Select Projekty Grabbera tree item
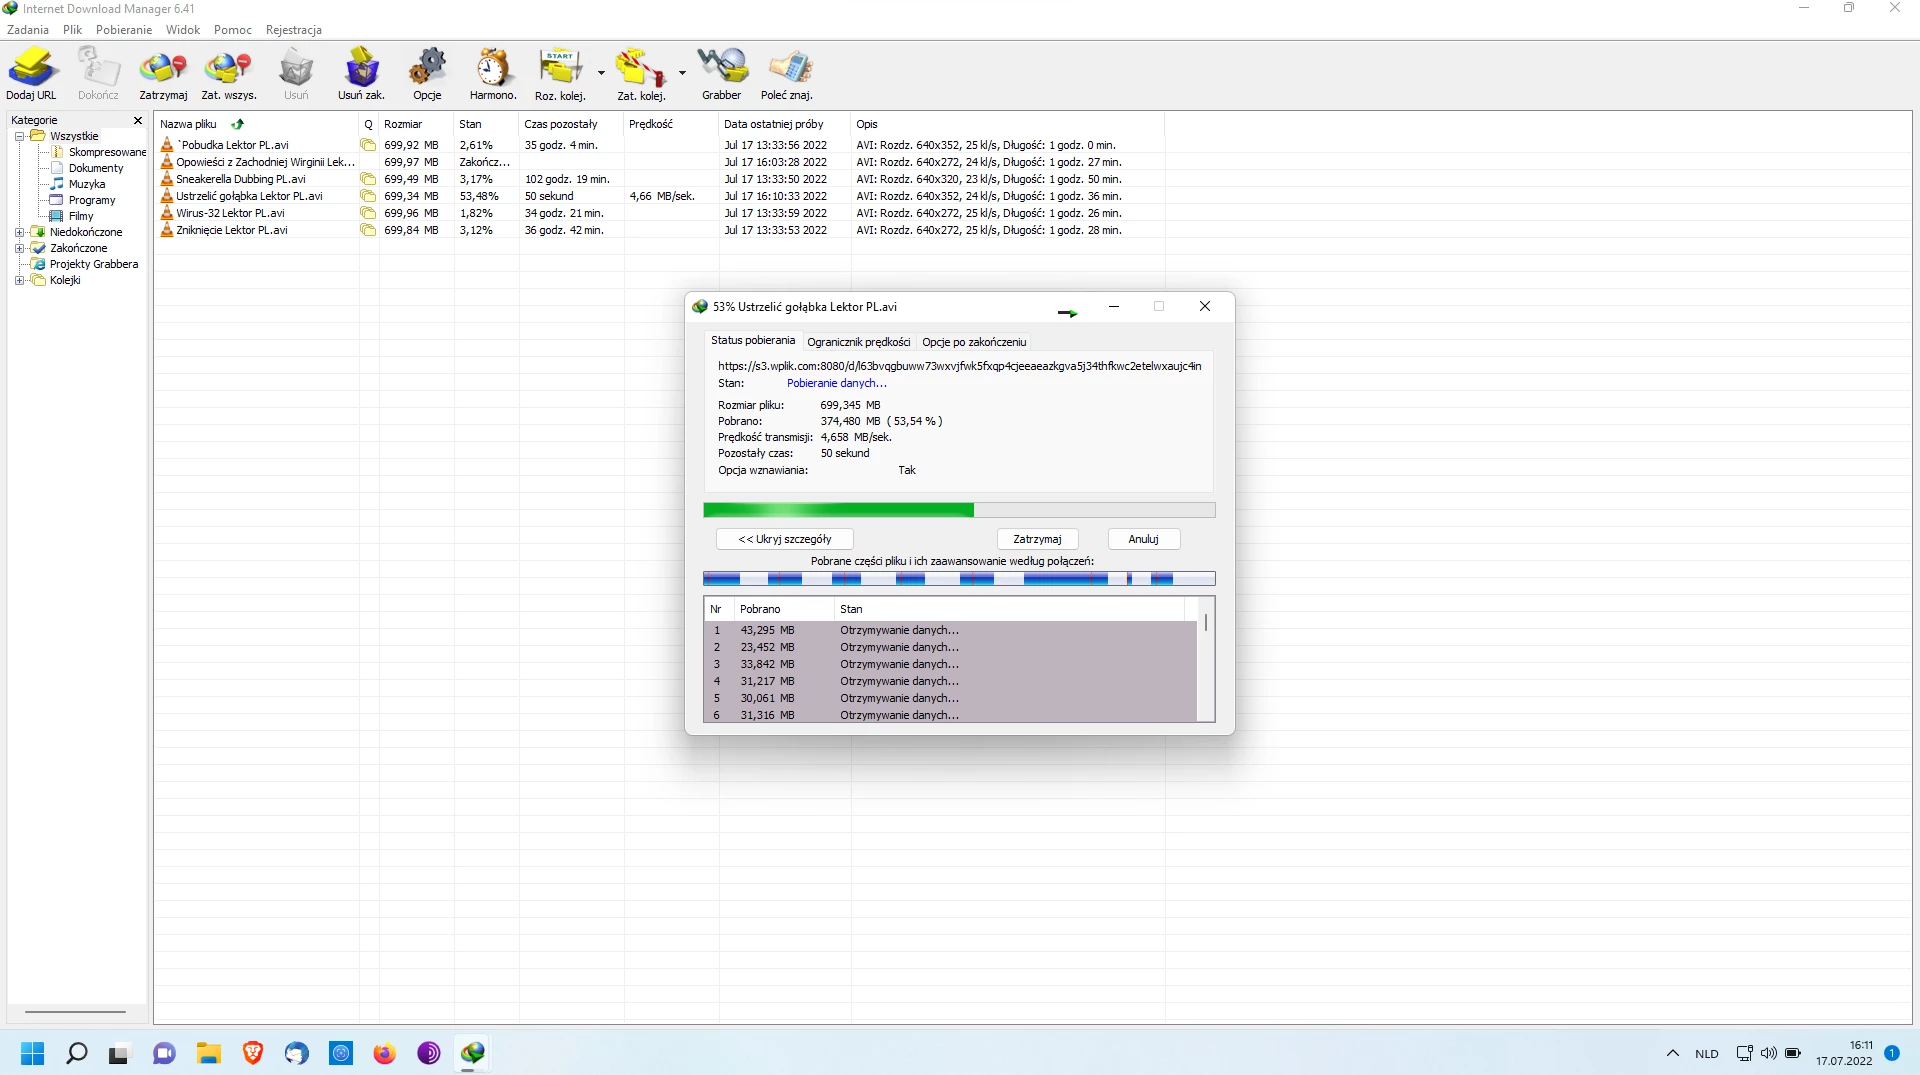 click(x=94, y=264)
